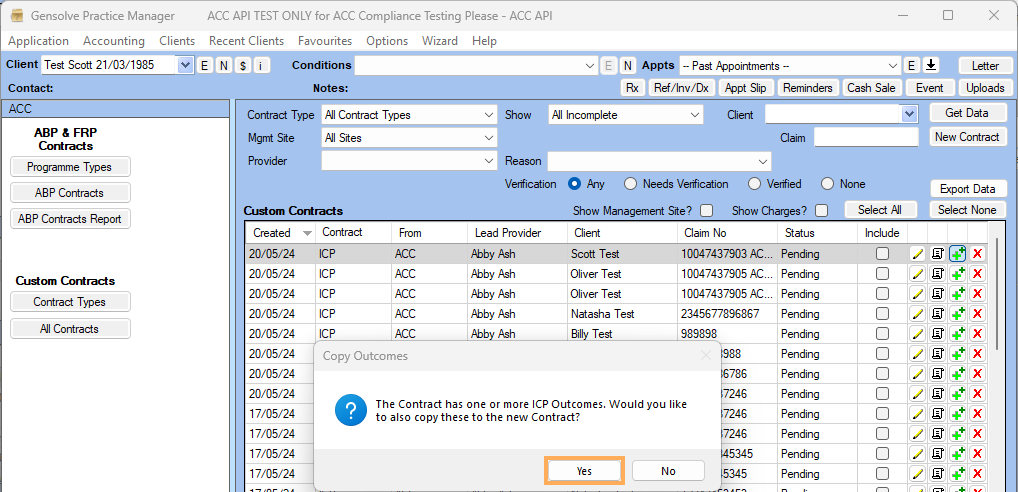Sort by the Created column header
The image size is (1018, 492).
(x=280, y=232)
